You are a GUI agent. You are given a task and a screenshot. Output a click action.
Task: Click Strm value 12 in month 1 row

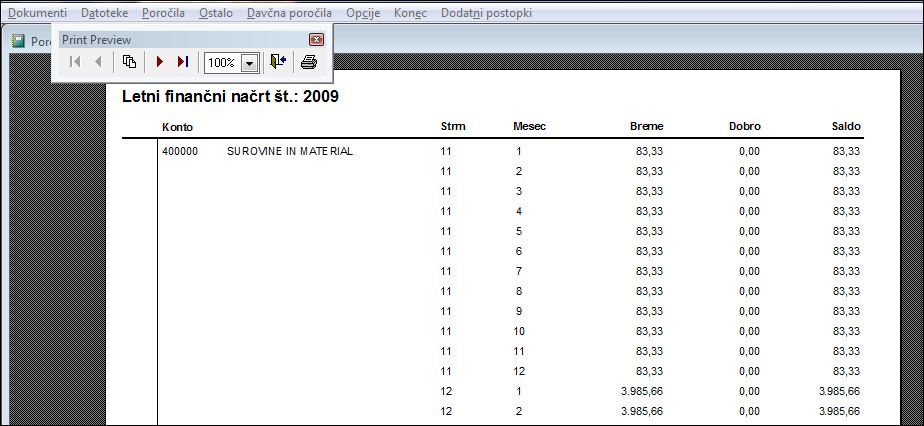446,391
